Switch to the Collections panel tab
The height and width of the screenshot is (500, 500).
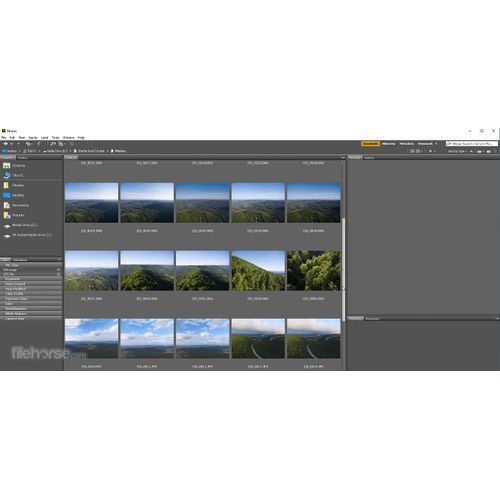click(x=20, y=260)
